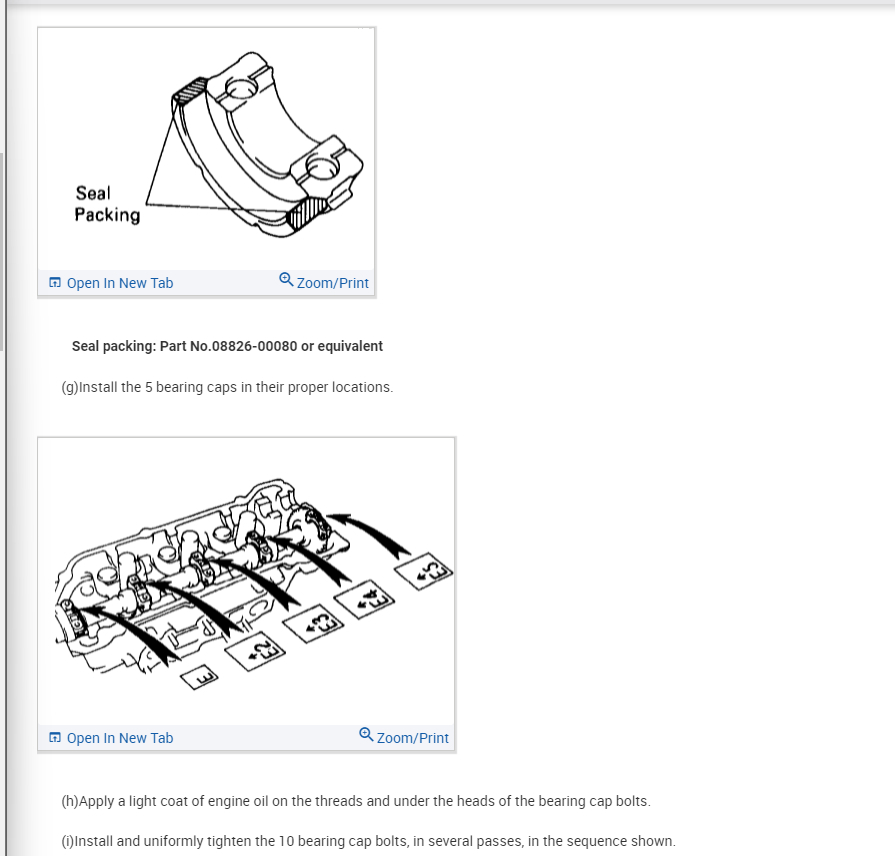
Task: Select Zoom/Print text under seal packing image
Action: (333, 283)
